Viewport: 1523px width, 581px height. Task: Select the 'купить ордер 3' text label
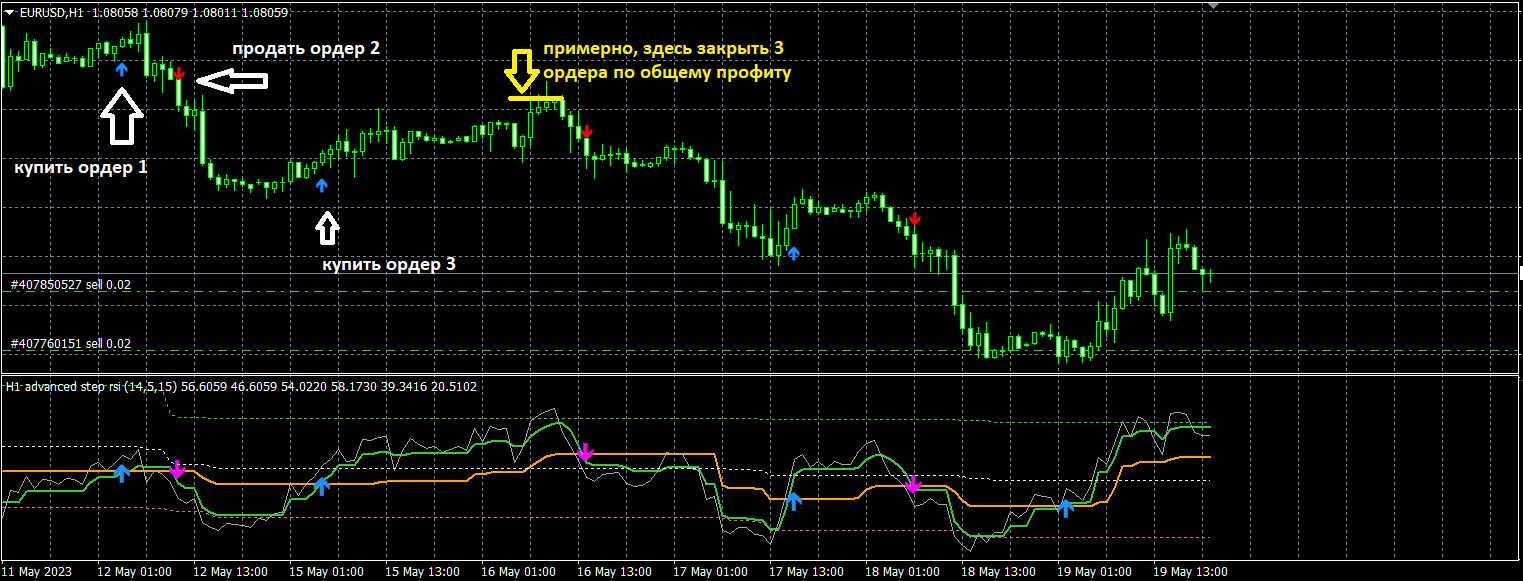(388, 265)
